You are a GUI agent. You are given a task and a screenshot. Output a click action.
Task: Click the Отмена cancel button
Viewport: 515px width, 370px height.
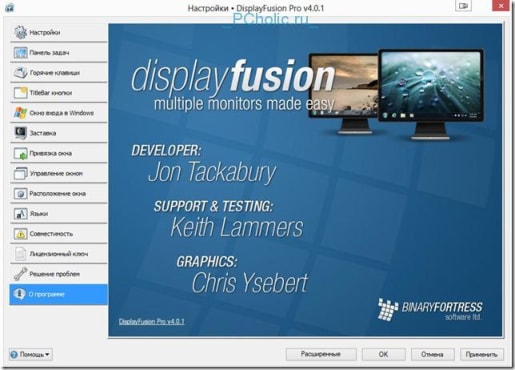pos(432,354)
